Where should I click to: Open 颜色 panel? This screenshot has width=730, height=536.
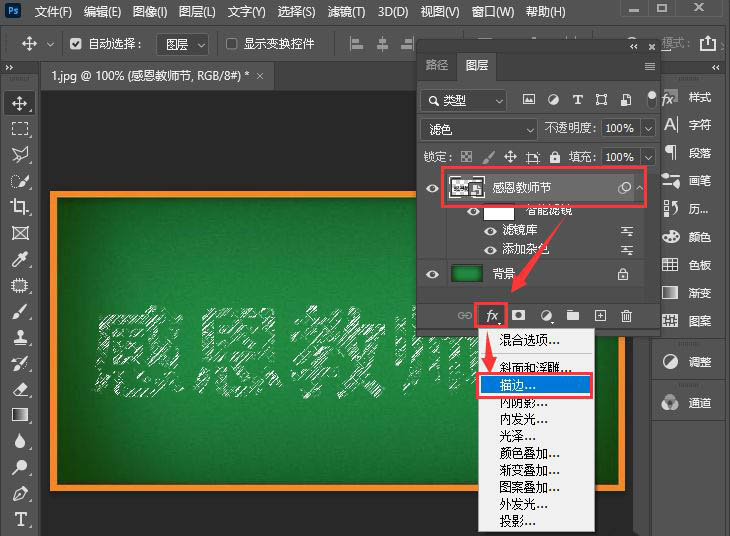(x=687, y=237)
